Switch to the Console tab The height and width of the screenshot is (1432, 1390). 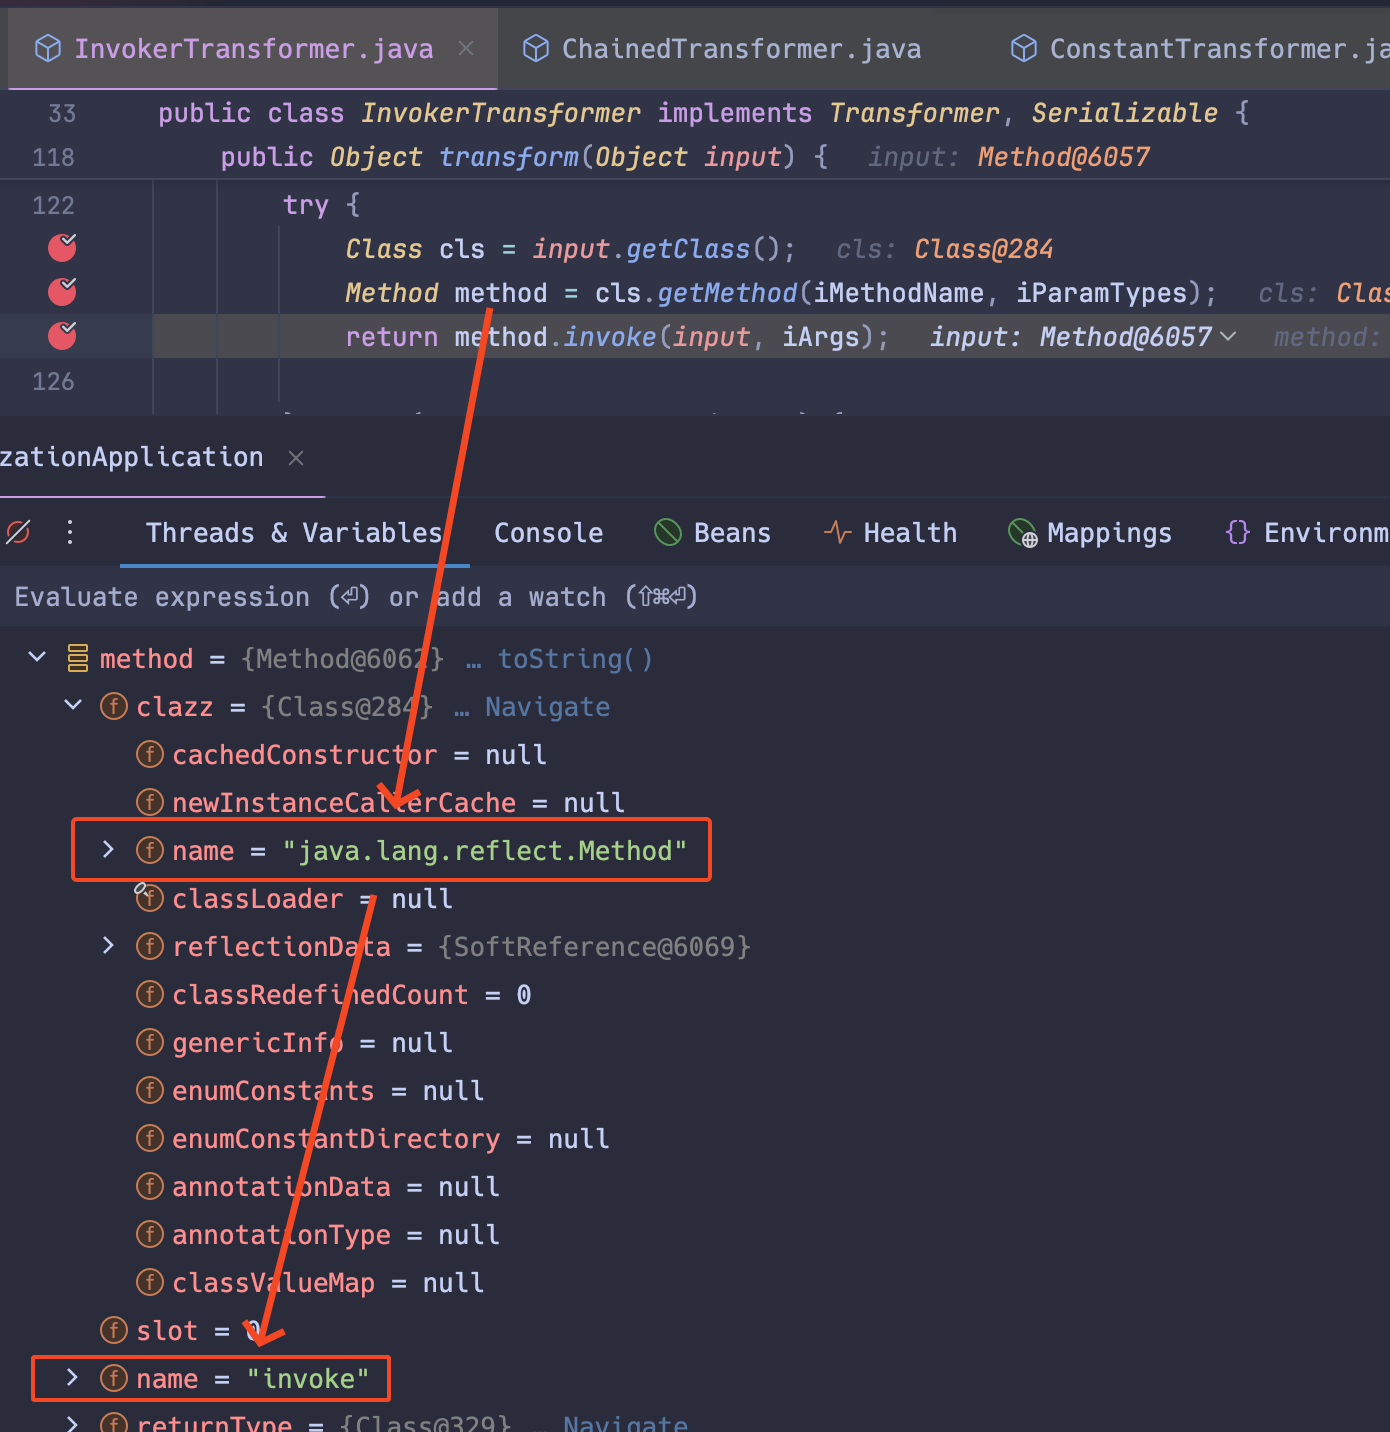[x=547, y=532]
